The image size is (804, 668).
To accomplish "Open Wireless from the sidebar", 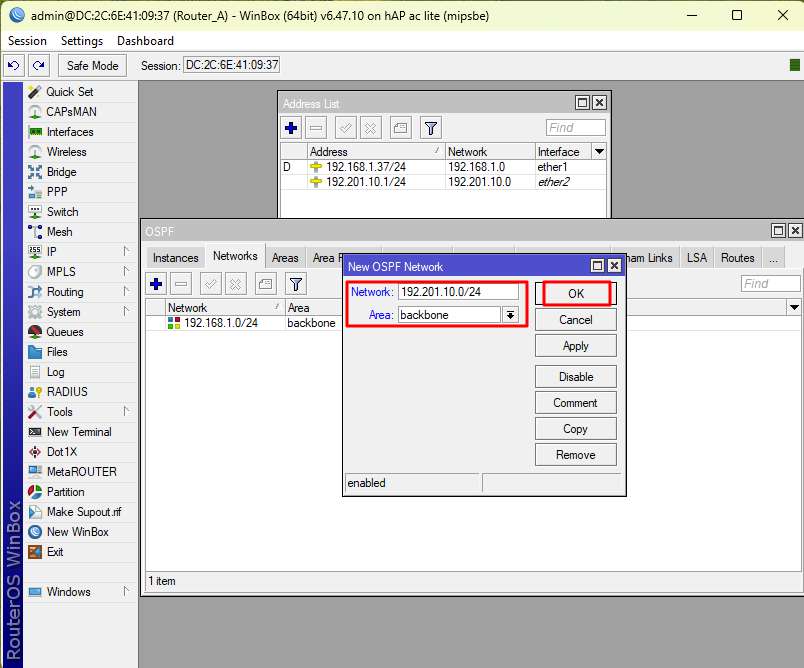I will [x=66, y=152].
